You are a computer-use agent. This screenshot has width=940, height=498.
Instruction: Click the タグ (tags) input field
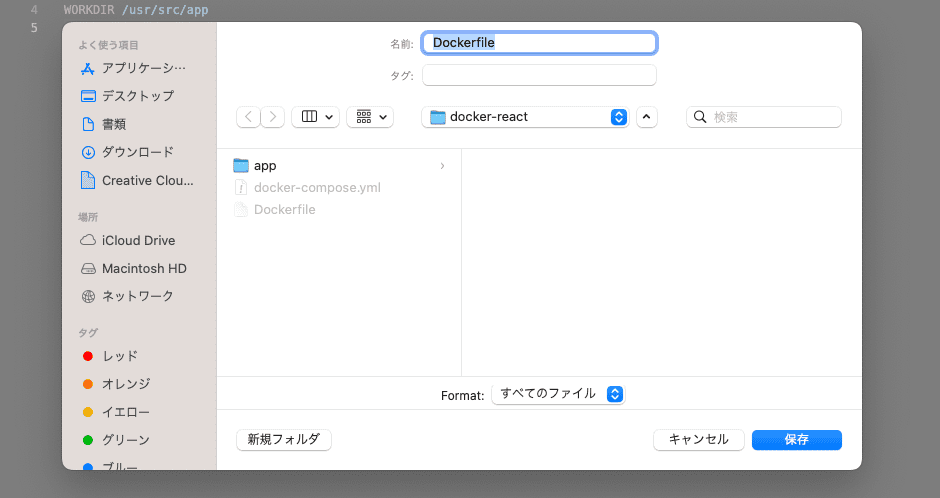[539, 75]
